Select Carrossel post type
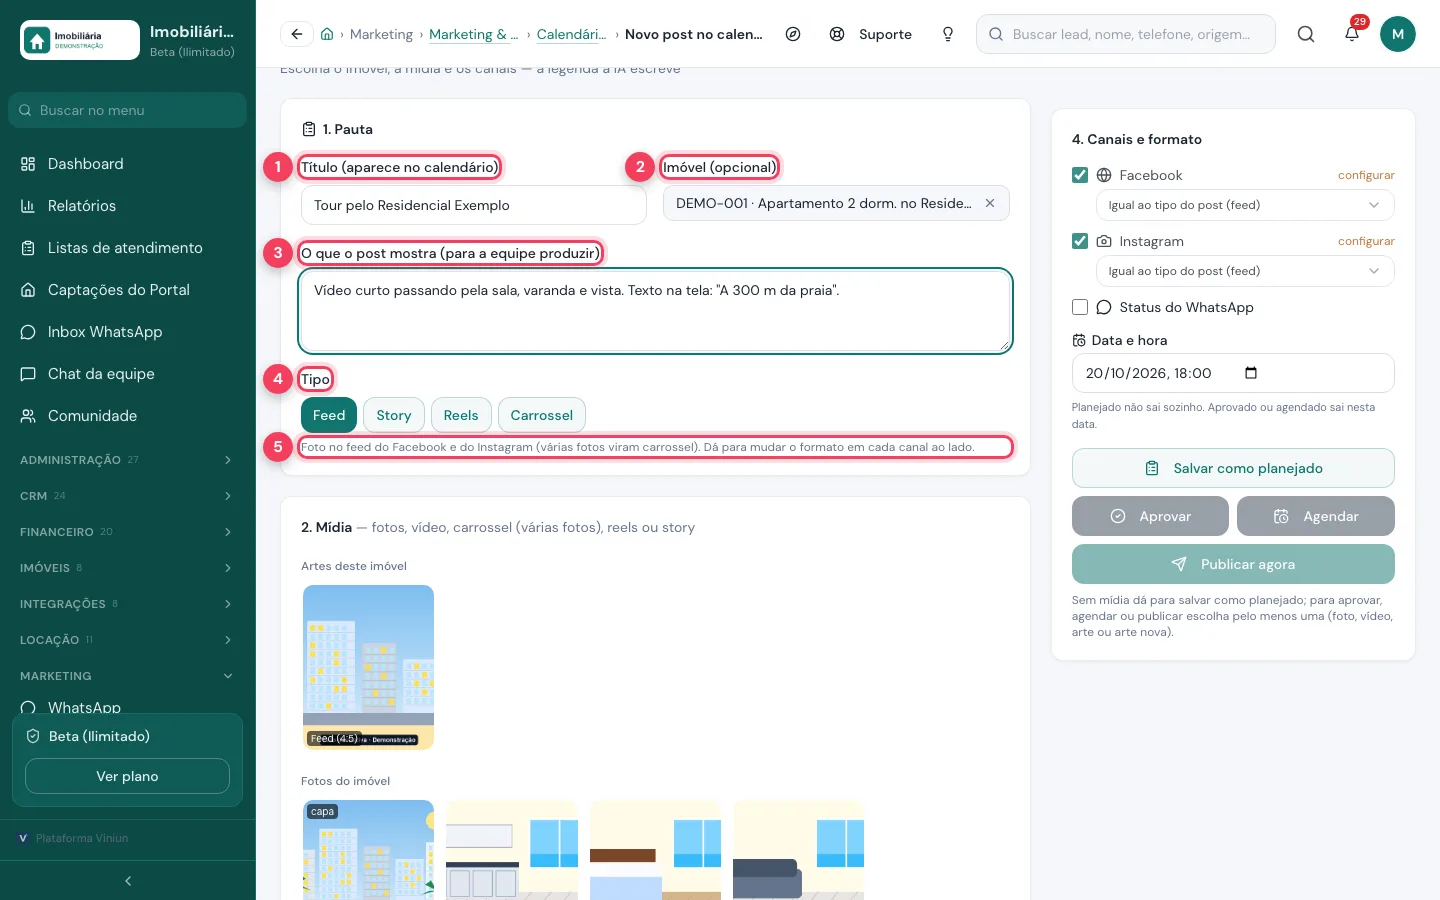The width and height of the screenshot is (1440, 900). tap(542, 415)
